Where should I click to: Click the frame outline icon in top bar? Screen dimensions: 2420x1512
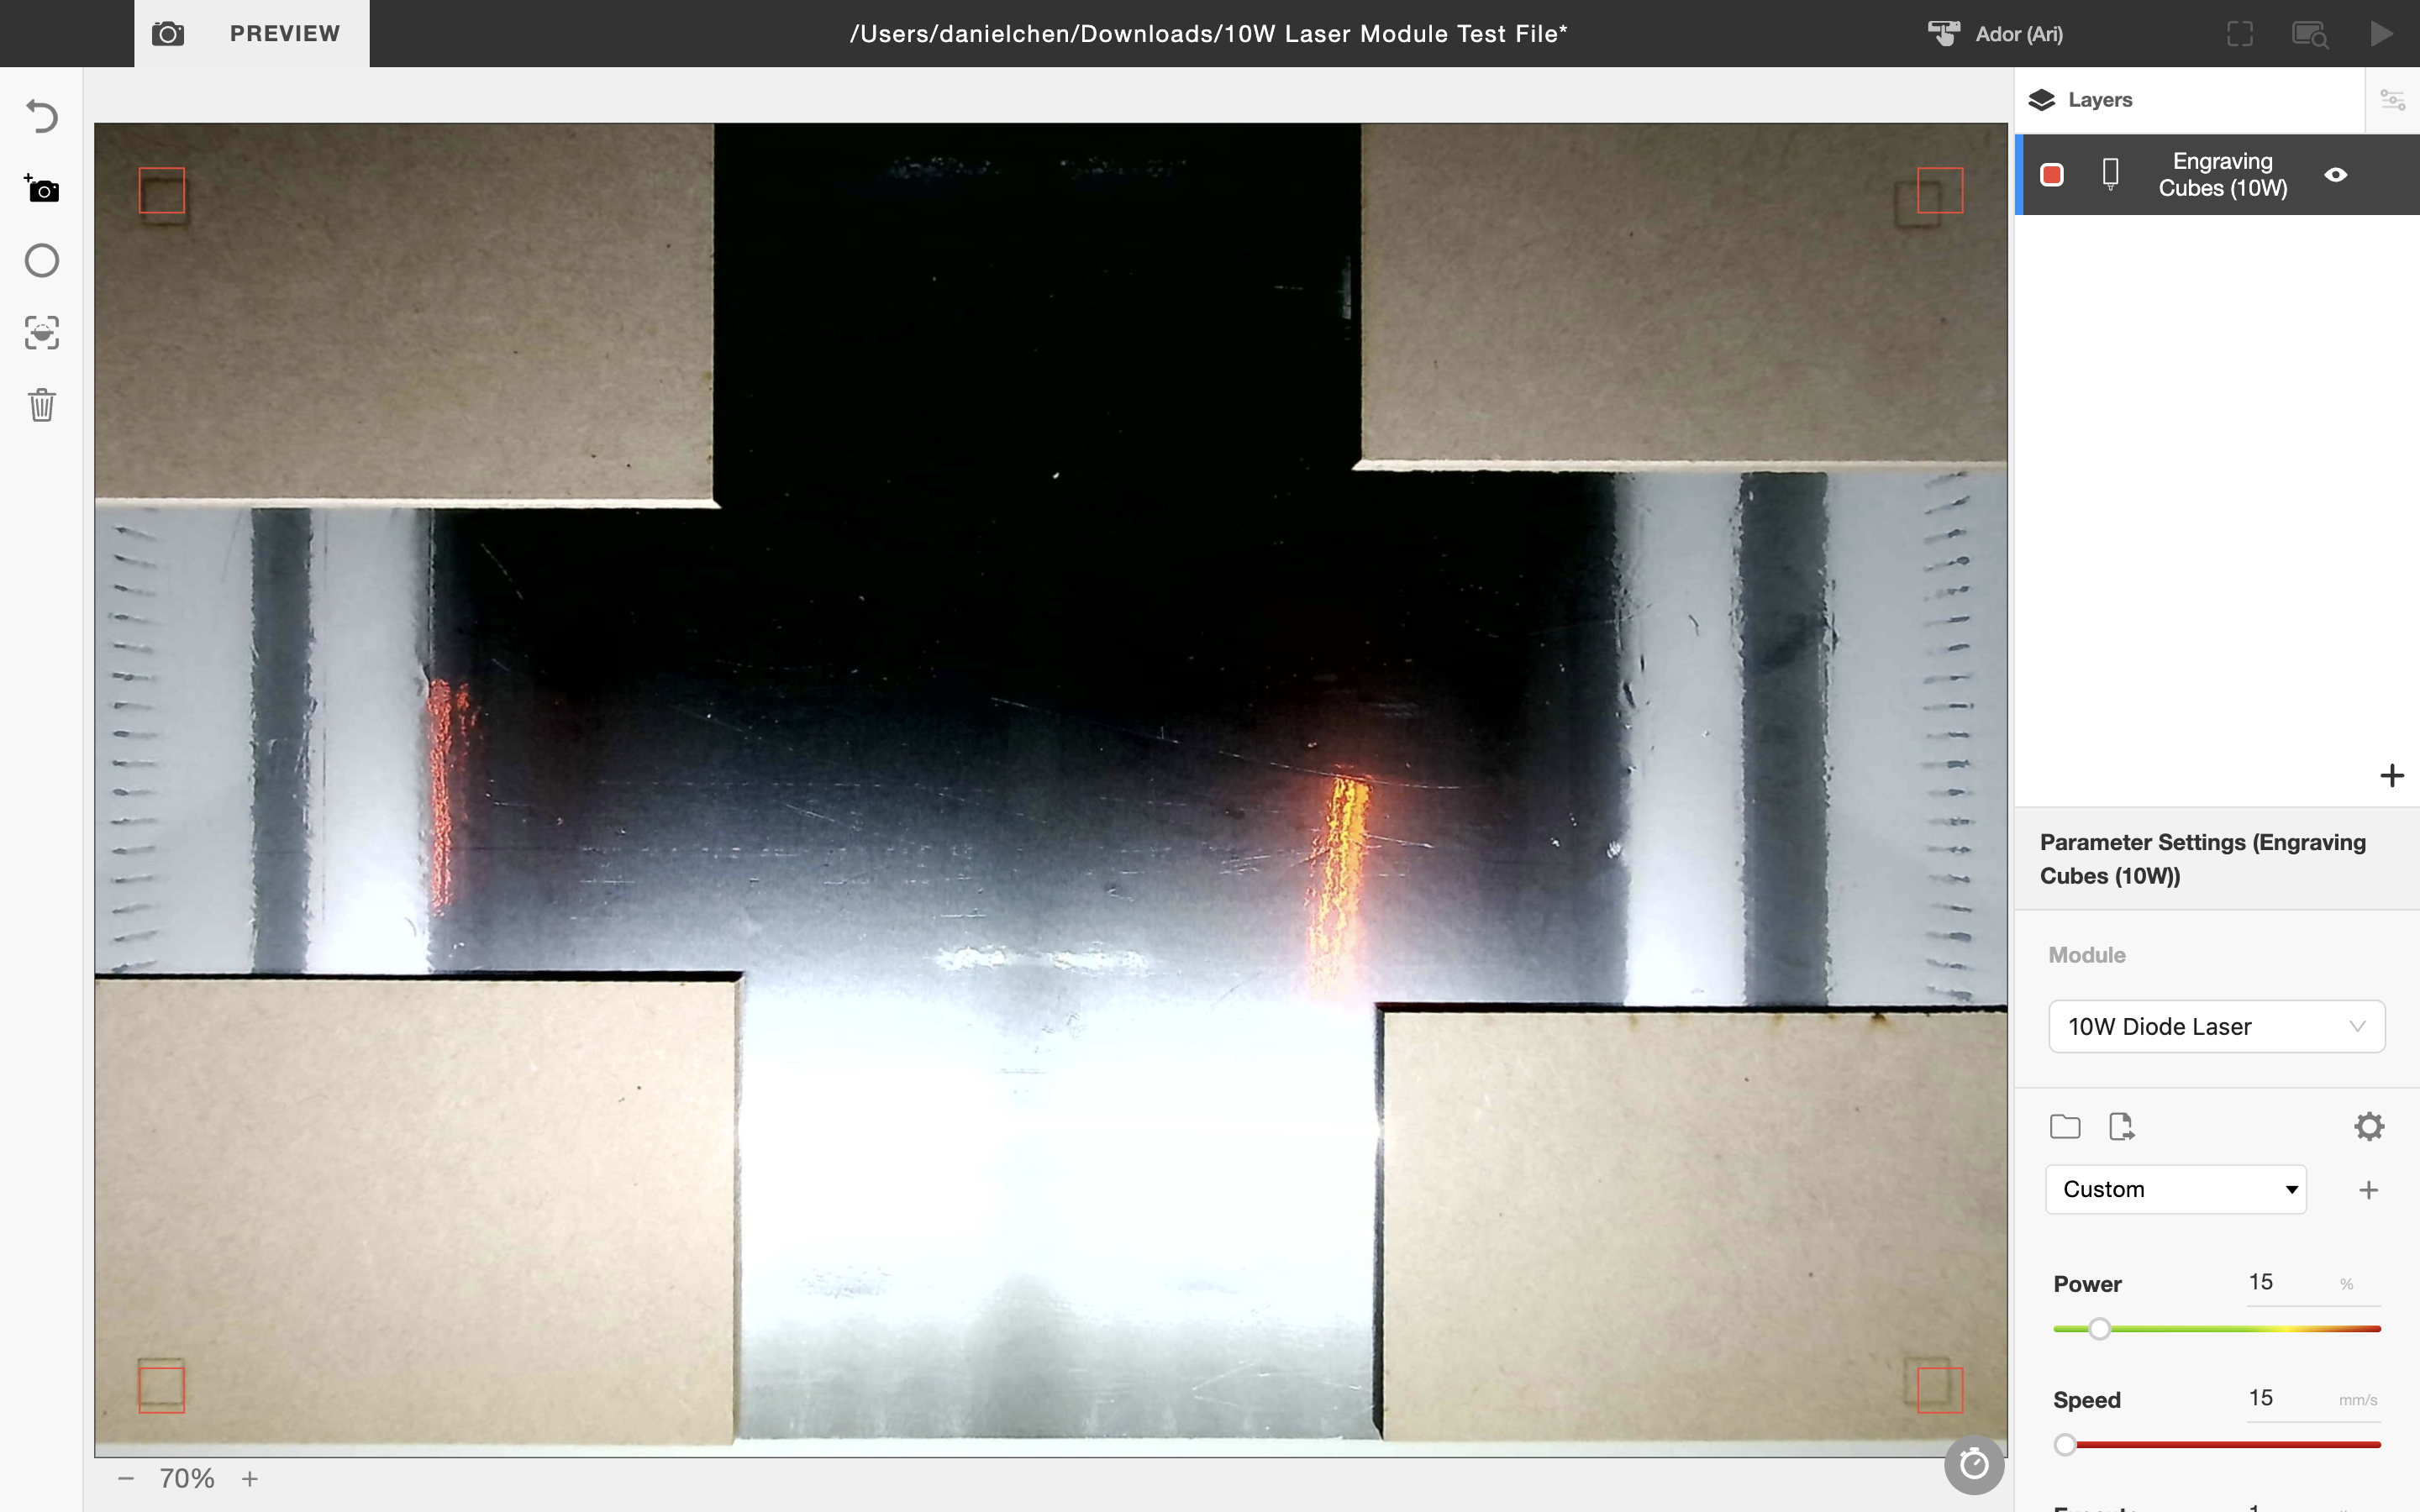[2240, 34]
